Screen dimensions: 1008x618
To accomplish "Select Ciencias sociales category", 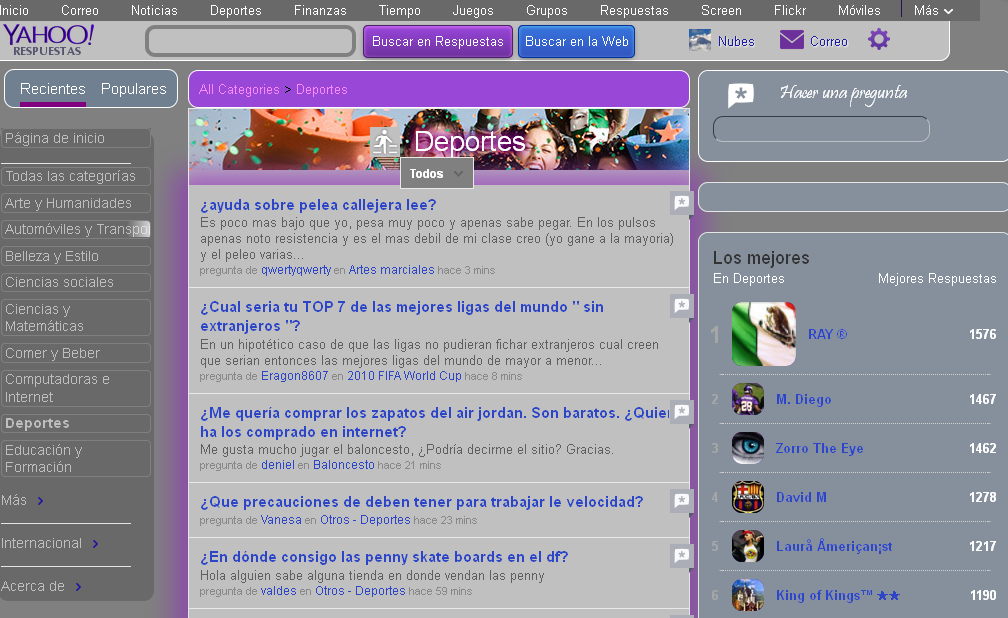I will (x=76, y=282).
